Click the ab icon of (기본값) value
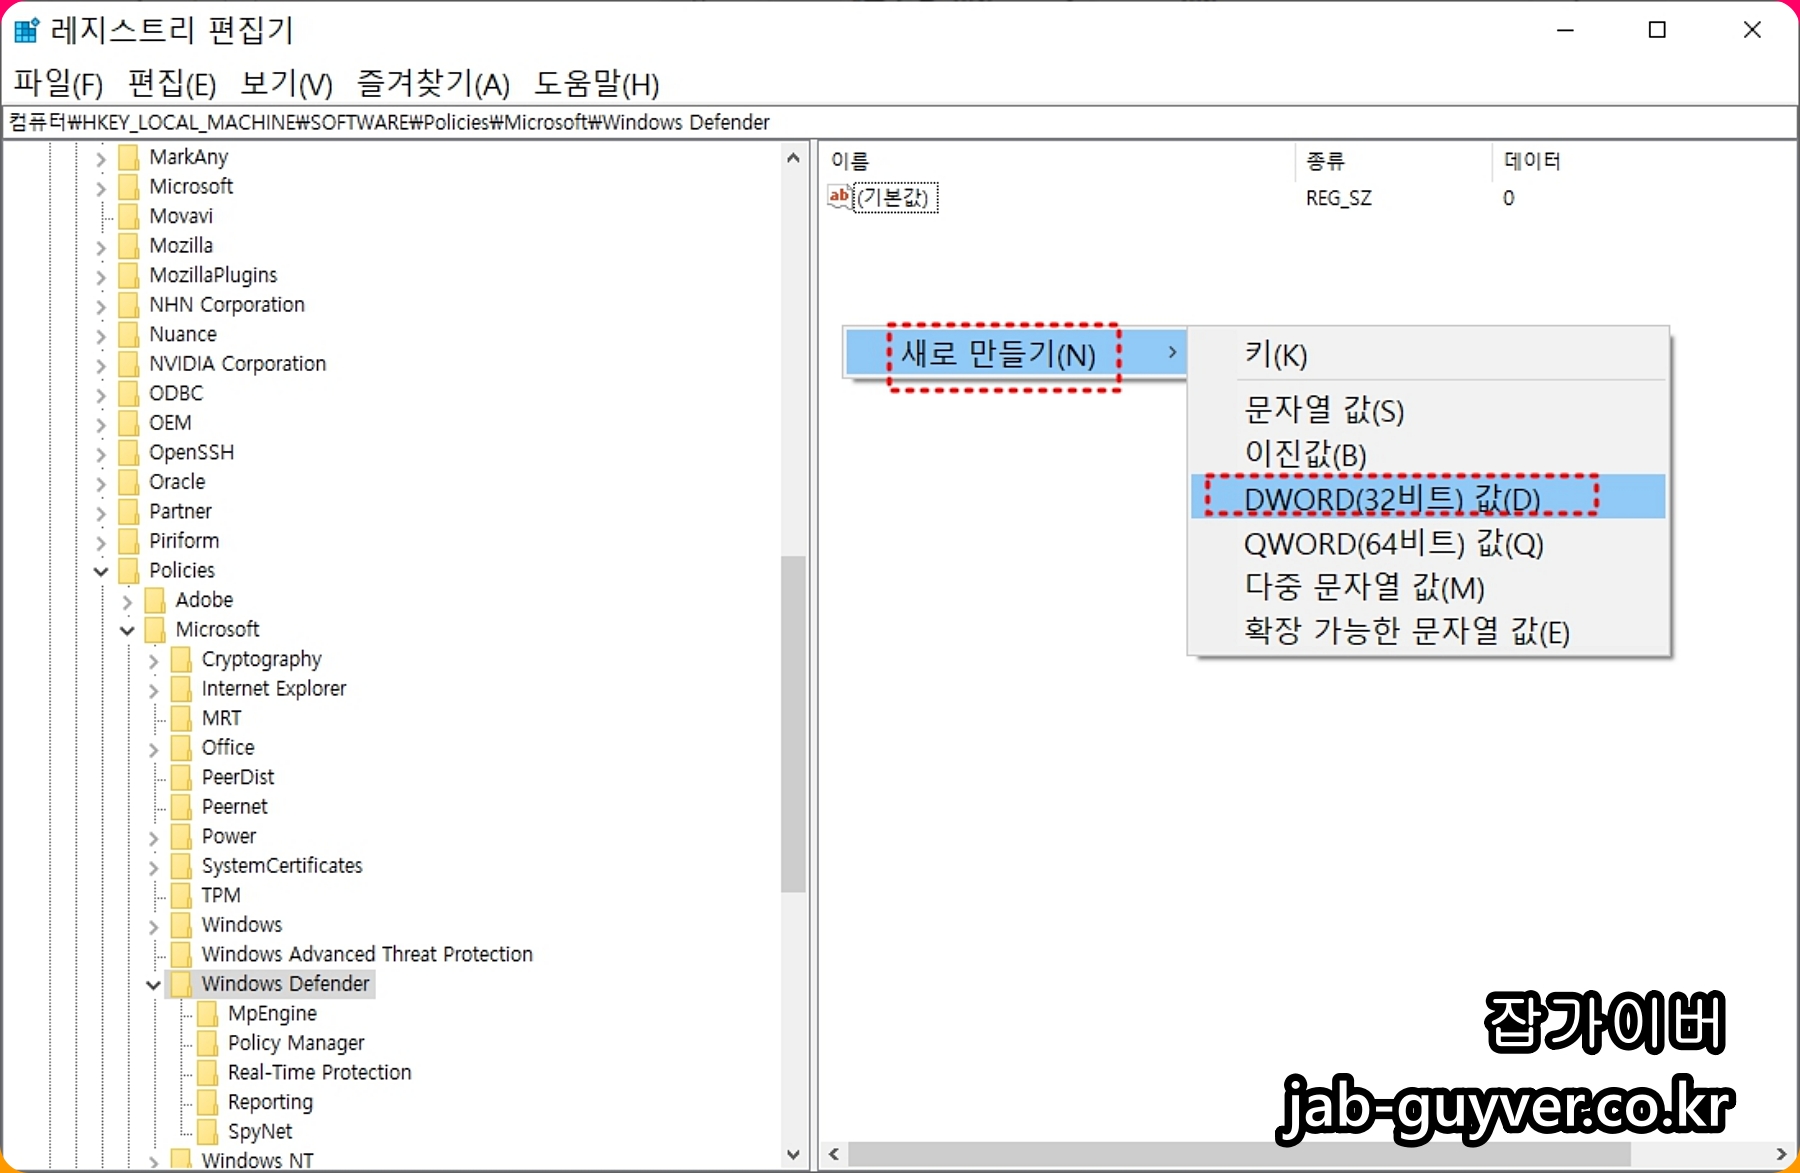This screenshot has height=1173, width=1800. click(x=839, y=197)
